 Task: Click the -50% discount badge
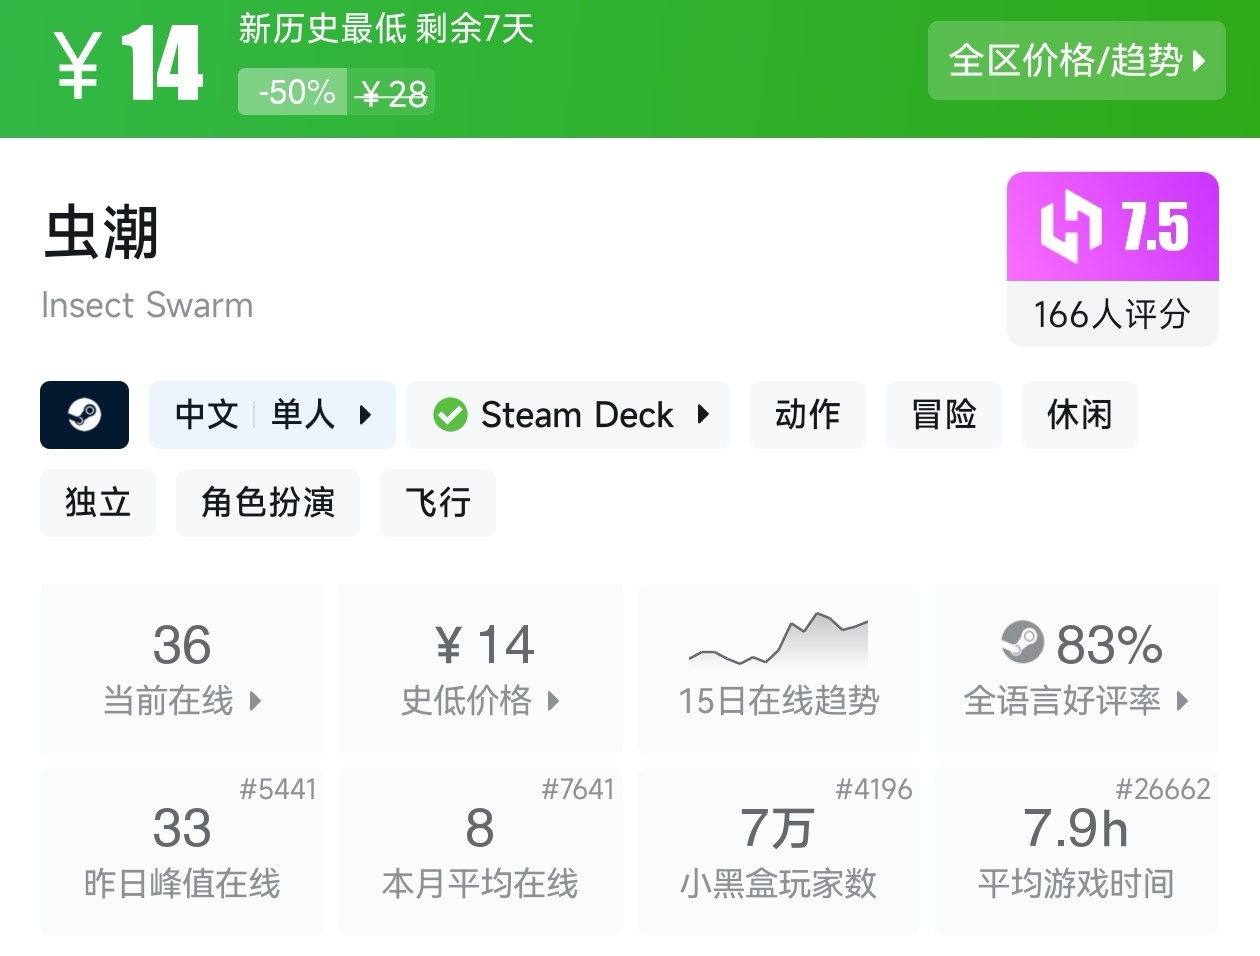(x=293, y=92)
